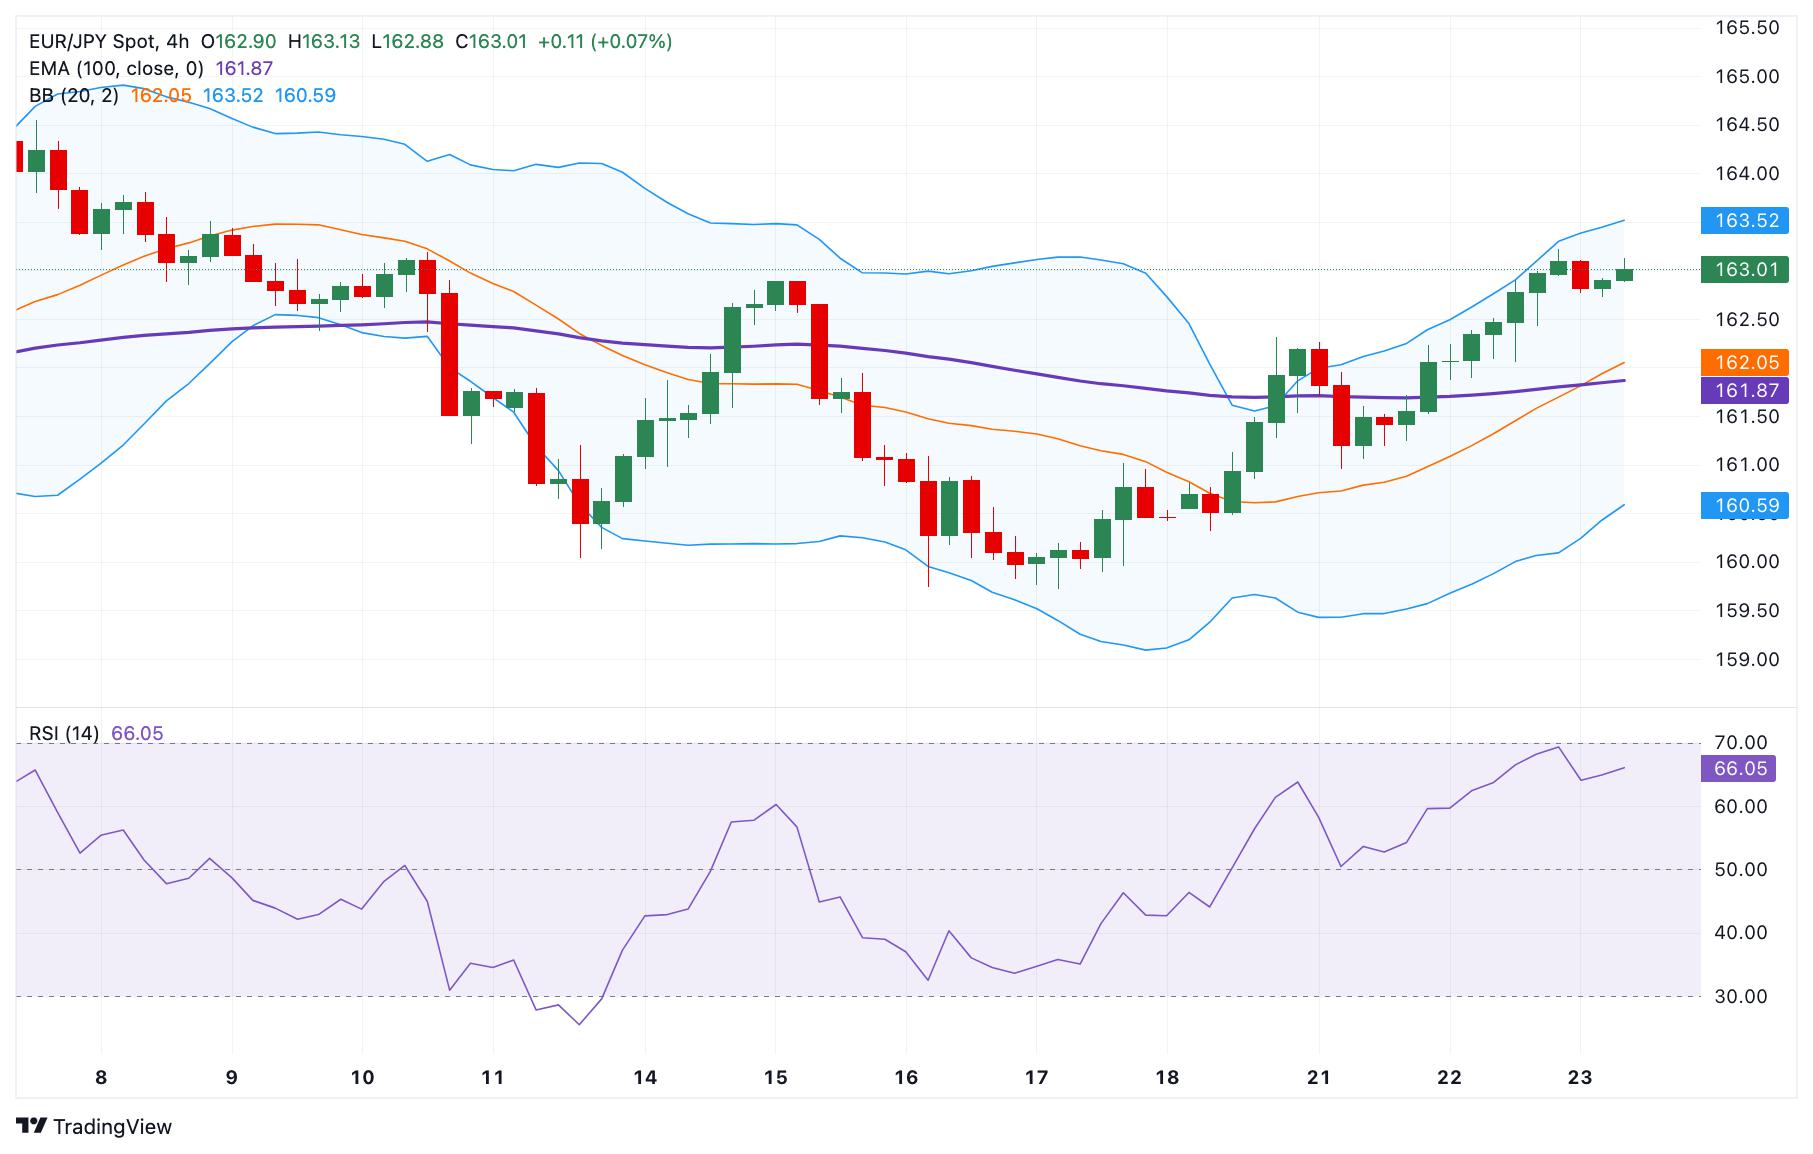Select the 70.00 RSI axis level
The width and height of the screenshot is (1813, 1154).
coord(1740,742)
